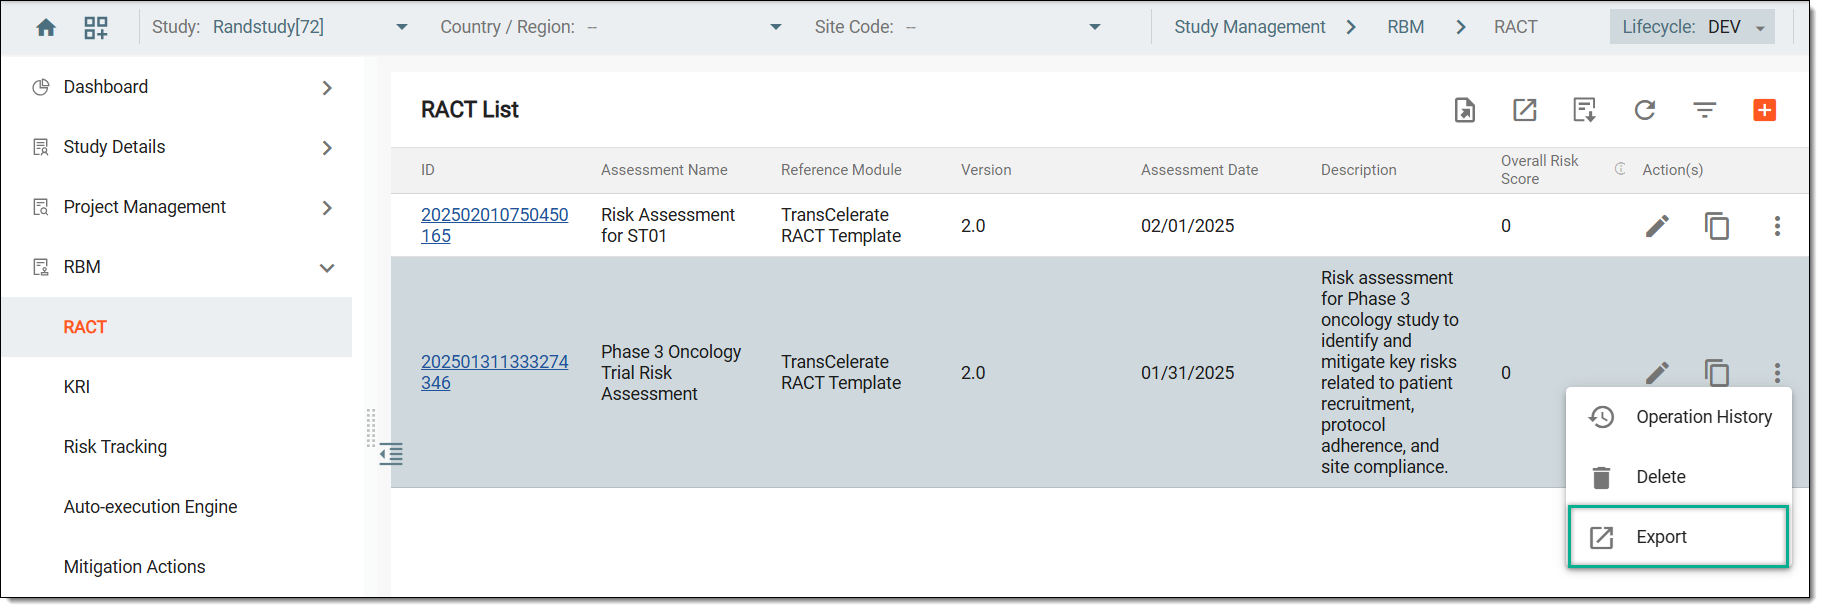The width and height of the screenshot is (1822, 610).
Task: Click the Assessment Date column header
Action: click(x=1199, y=170)
